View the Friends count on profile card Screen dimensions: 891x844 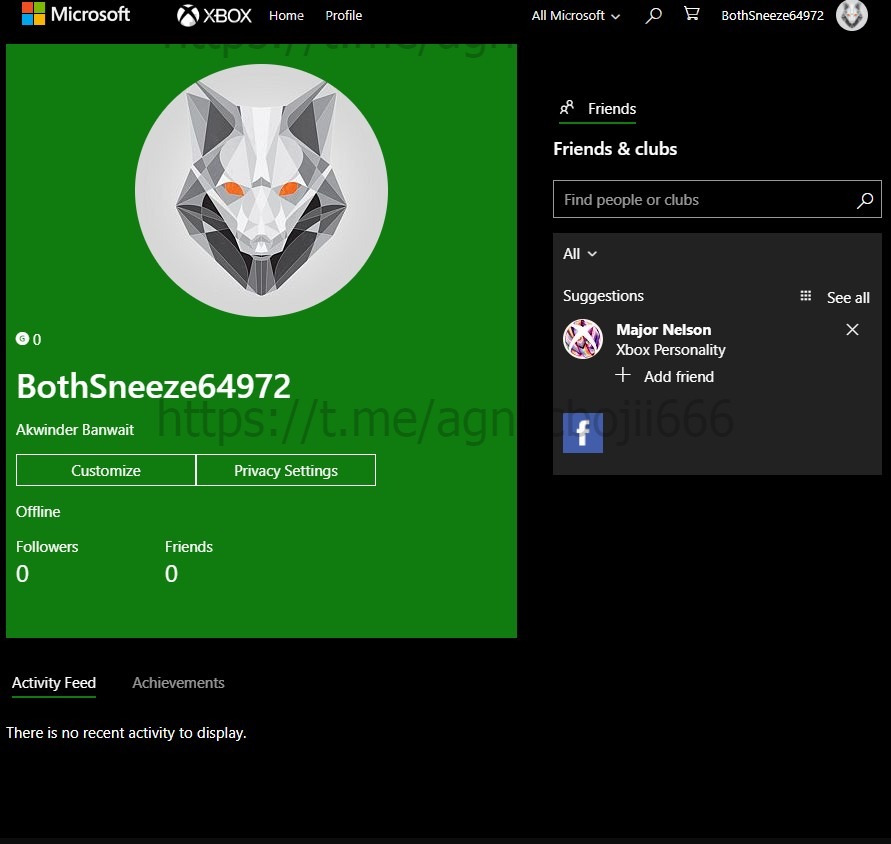tap(171, 573)
